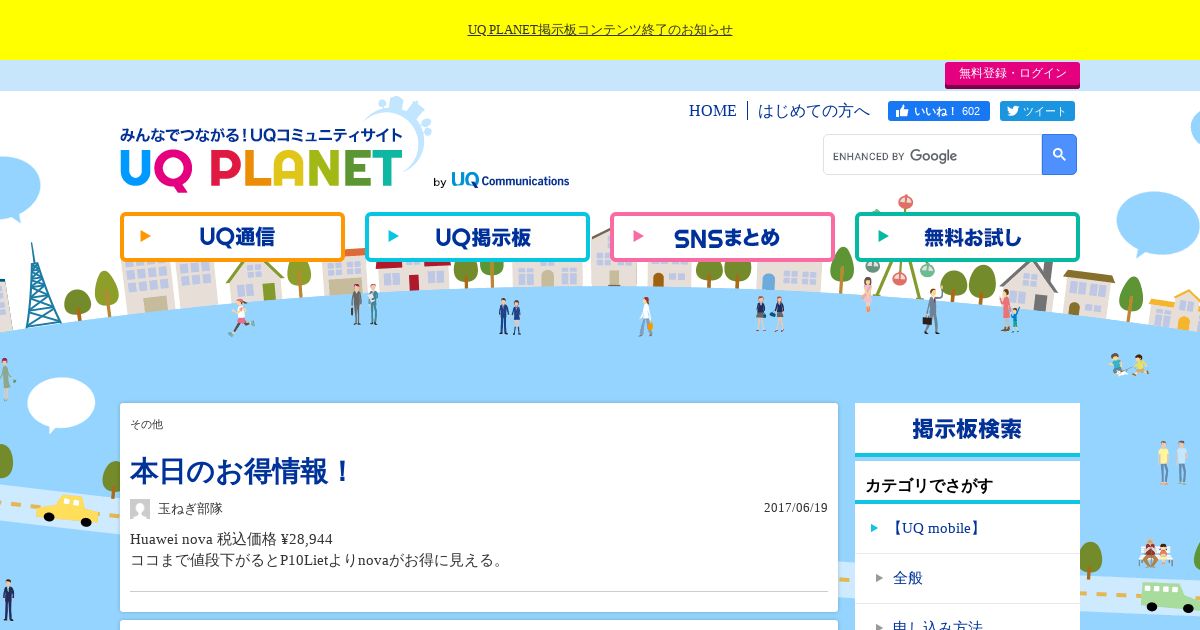Click the その他 category label
The height and width of the screenshot is (630, 1200).
146,425
